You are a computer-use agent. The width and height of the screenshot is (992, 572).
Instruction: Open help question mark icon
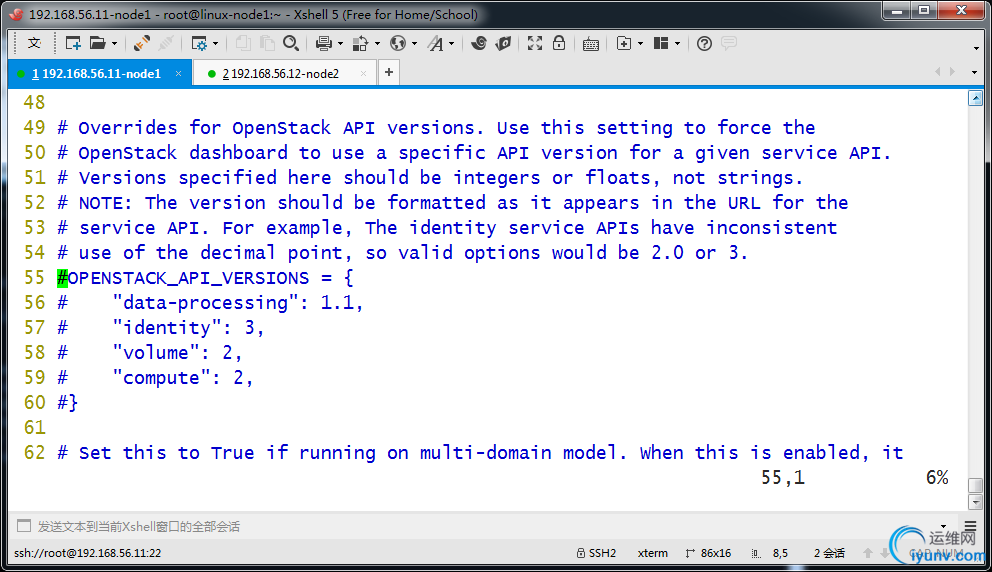[x=704, y=43]
